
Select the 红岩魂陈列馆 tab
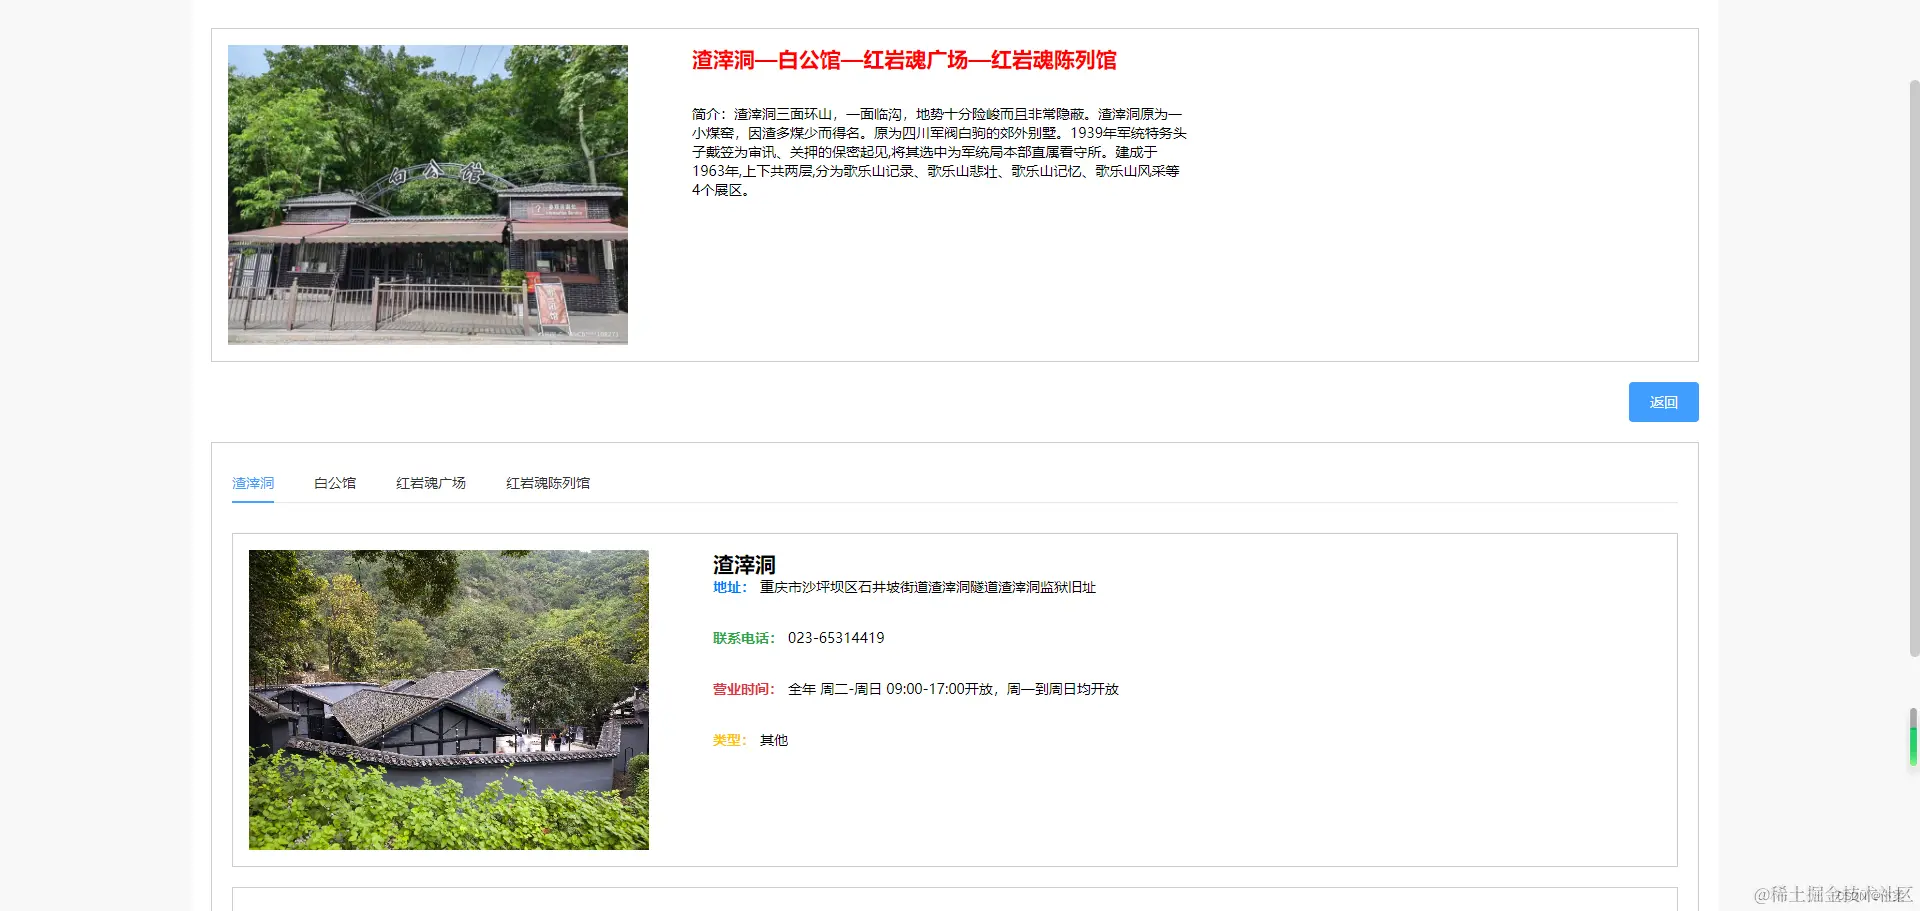pyautogui.click(x=547, y=483)
